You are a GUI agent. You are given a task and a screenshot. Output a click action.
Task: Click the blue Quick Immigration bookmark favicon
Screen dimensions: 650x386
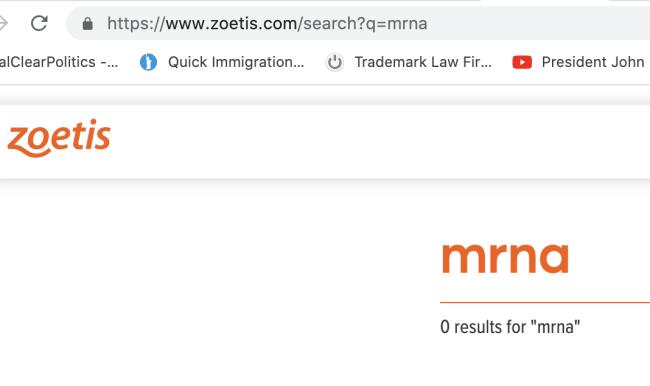click(148, 62)
